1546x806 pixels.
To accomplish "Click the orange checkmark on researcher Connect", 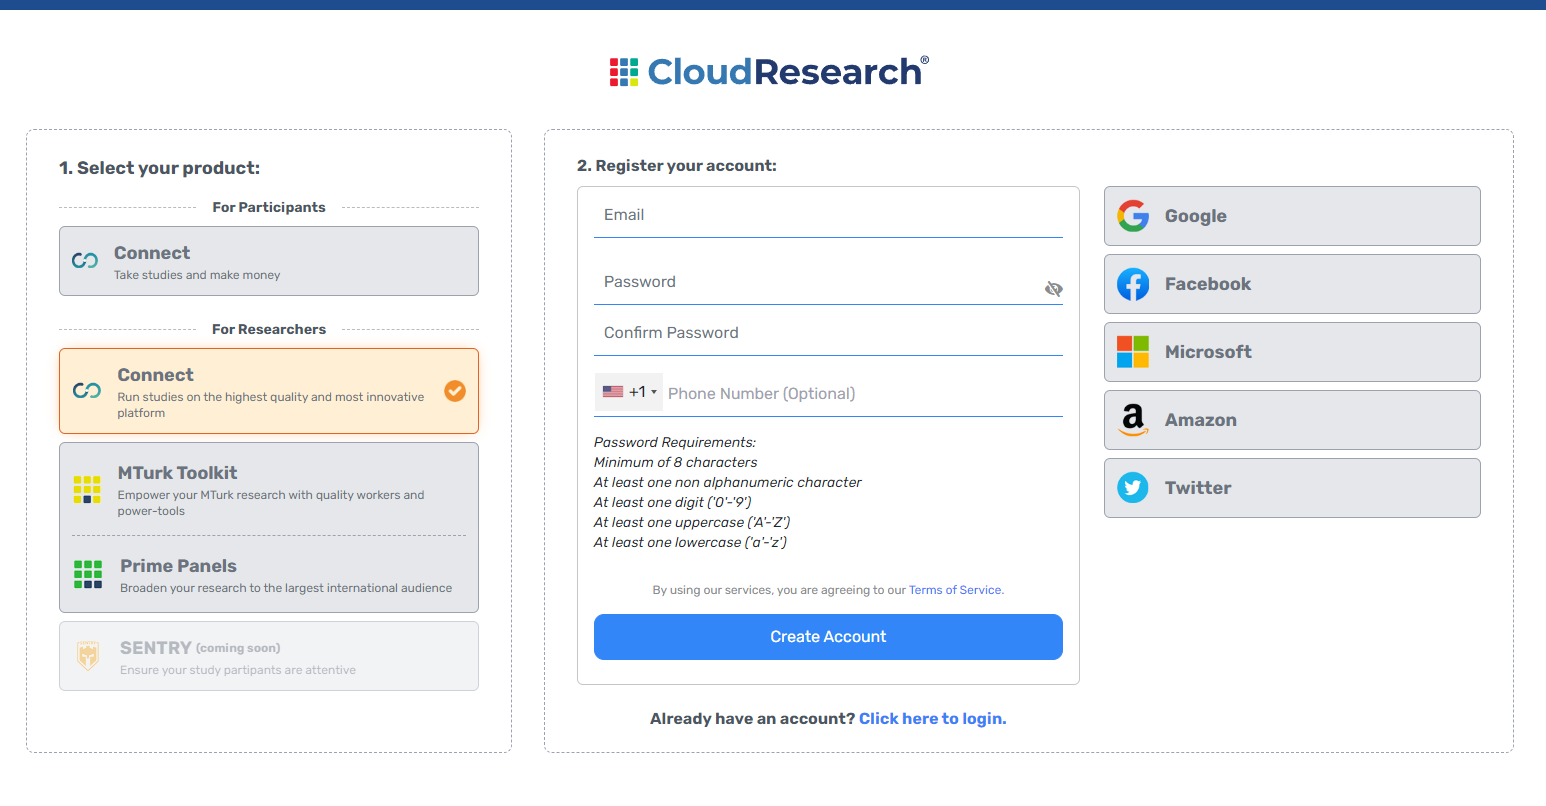I will (455, 390).
